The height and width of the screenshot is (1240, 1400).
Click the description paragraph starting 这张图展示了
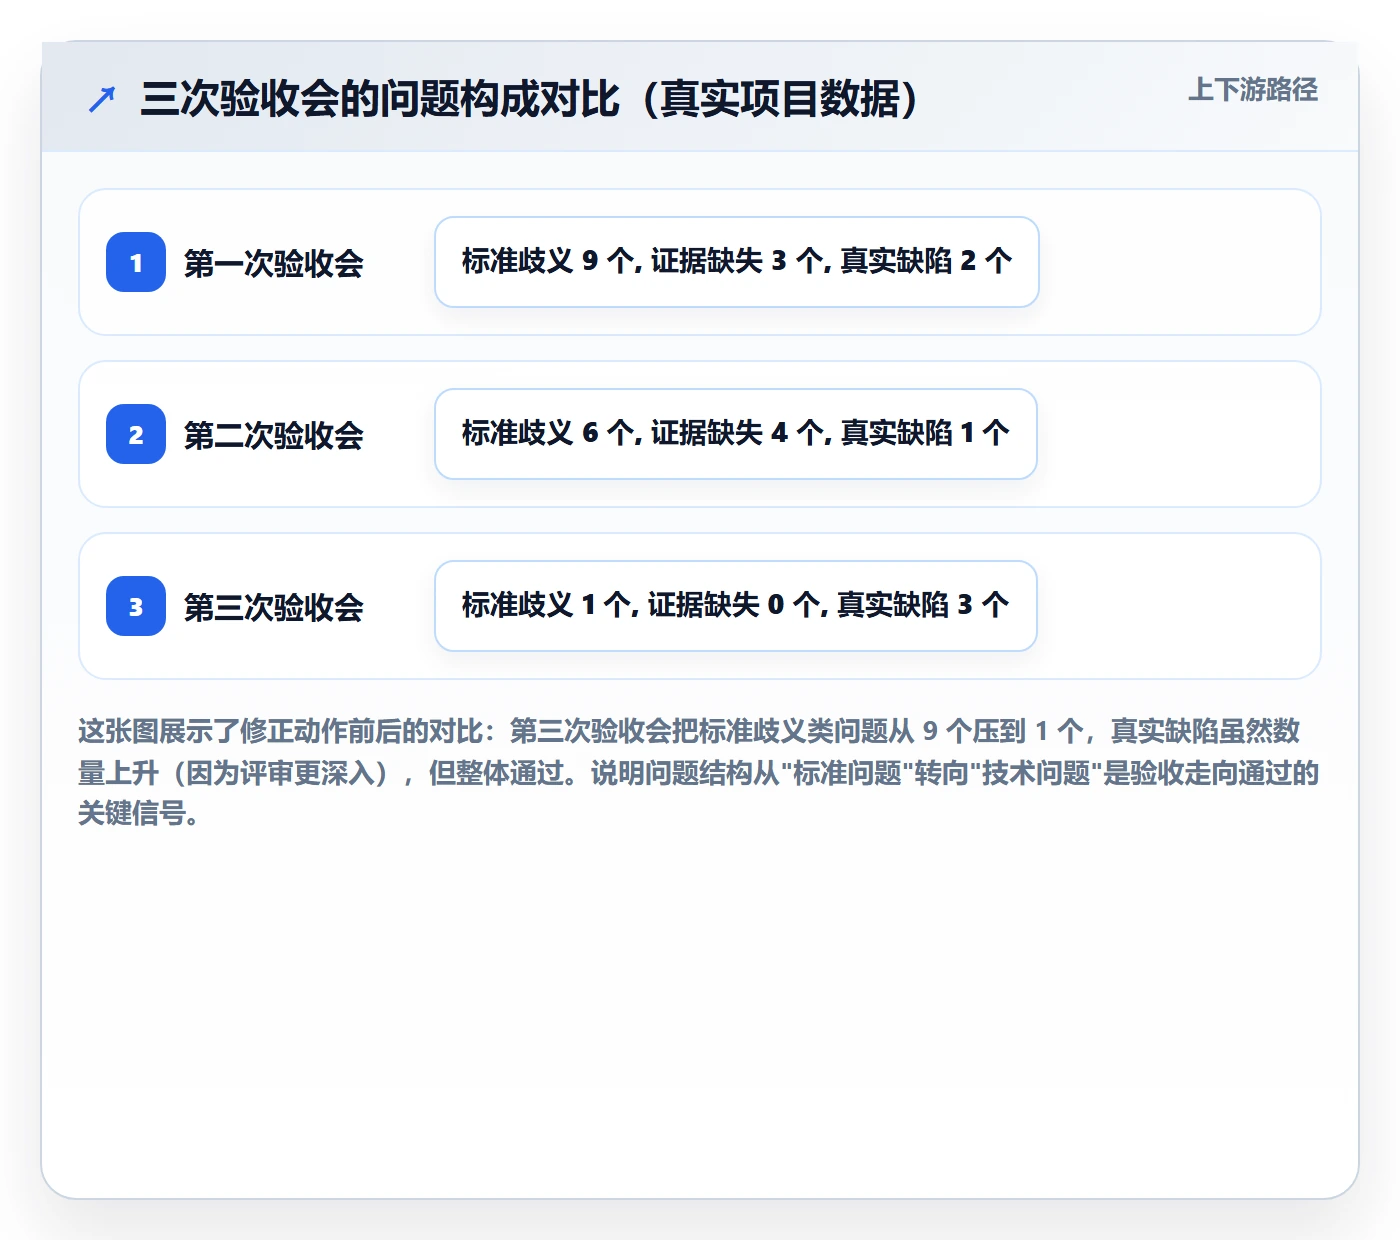tap(699, 772)
